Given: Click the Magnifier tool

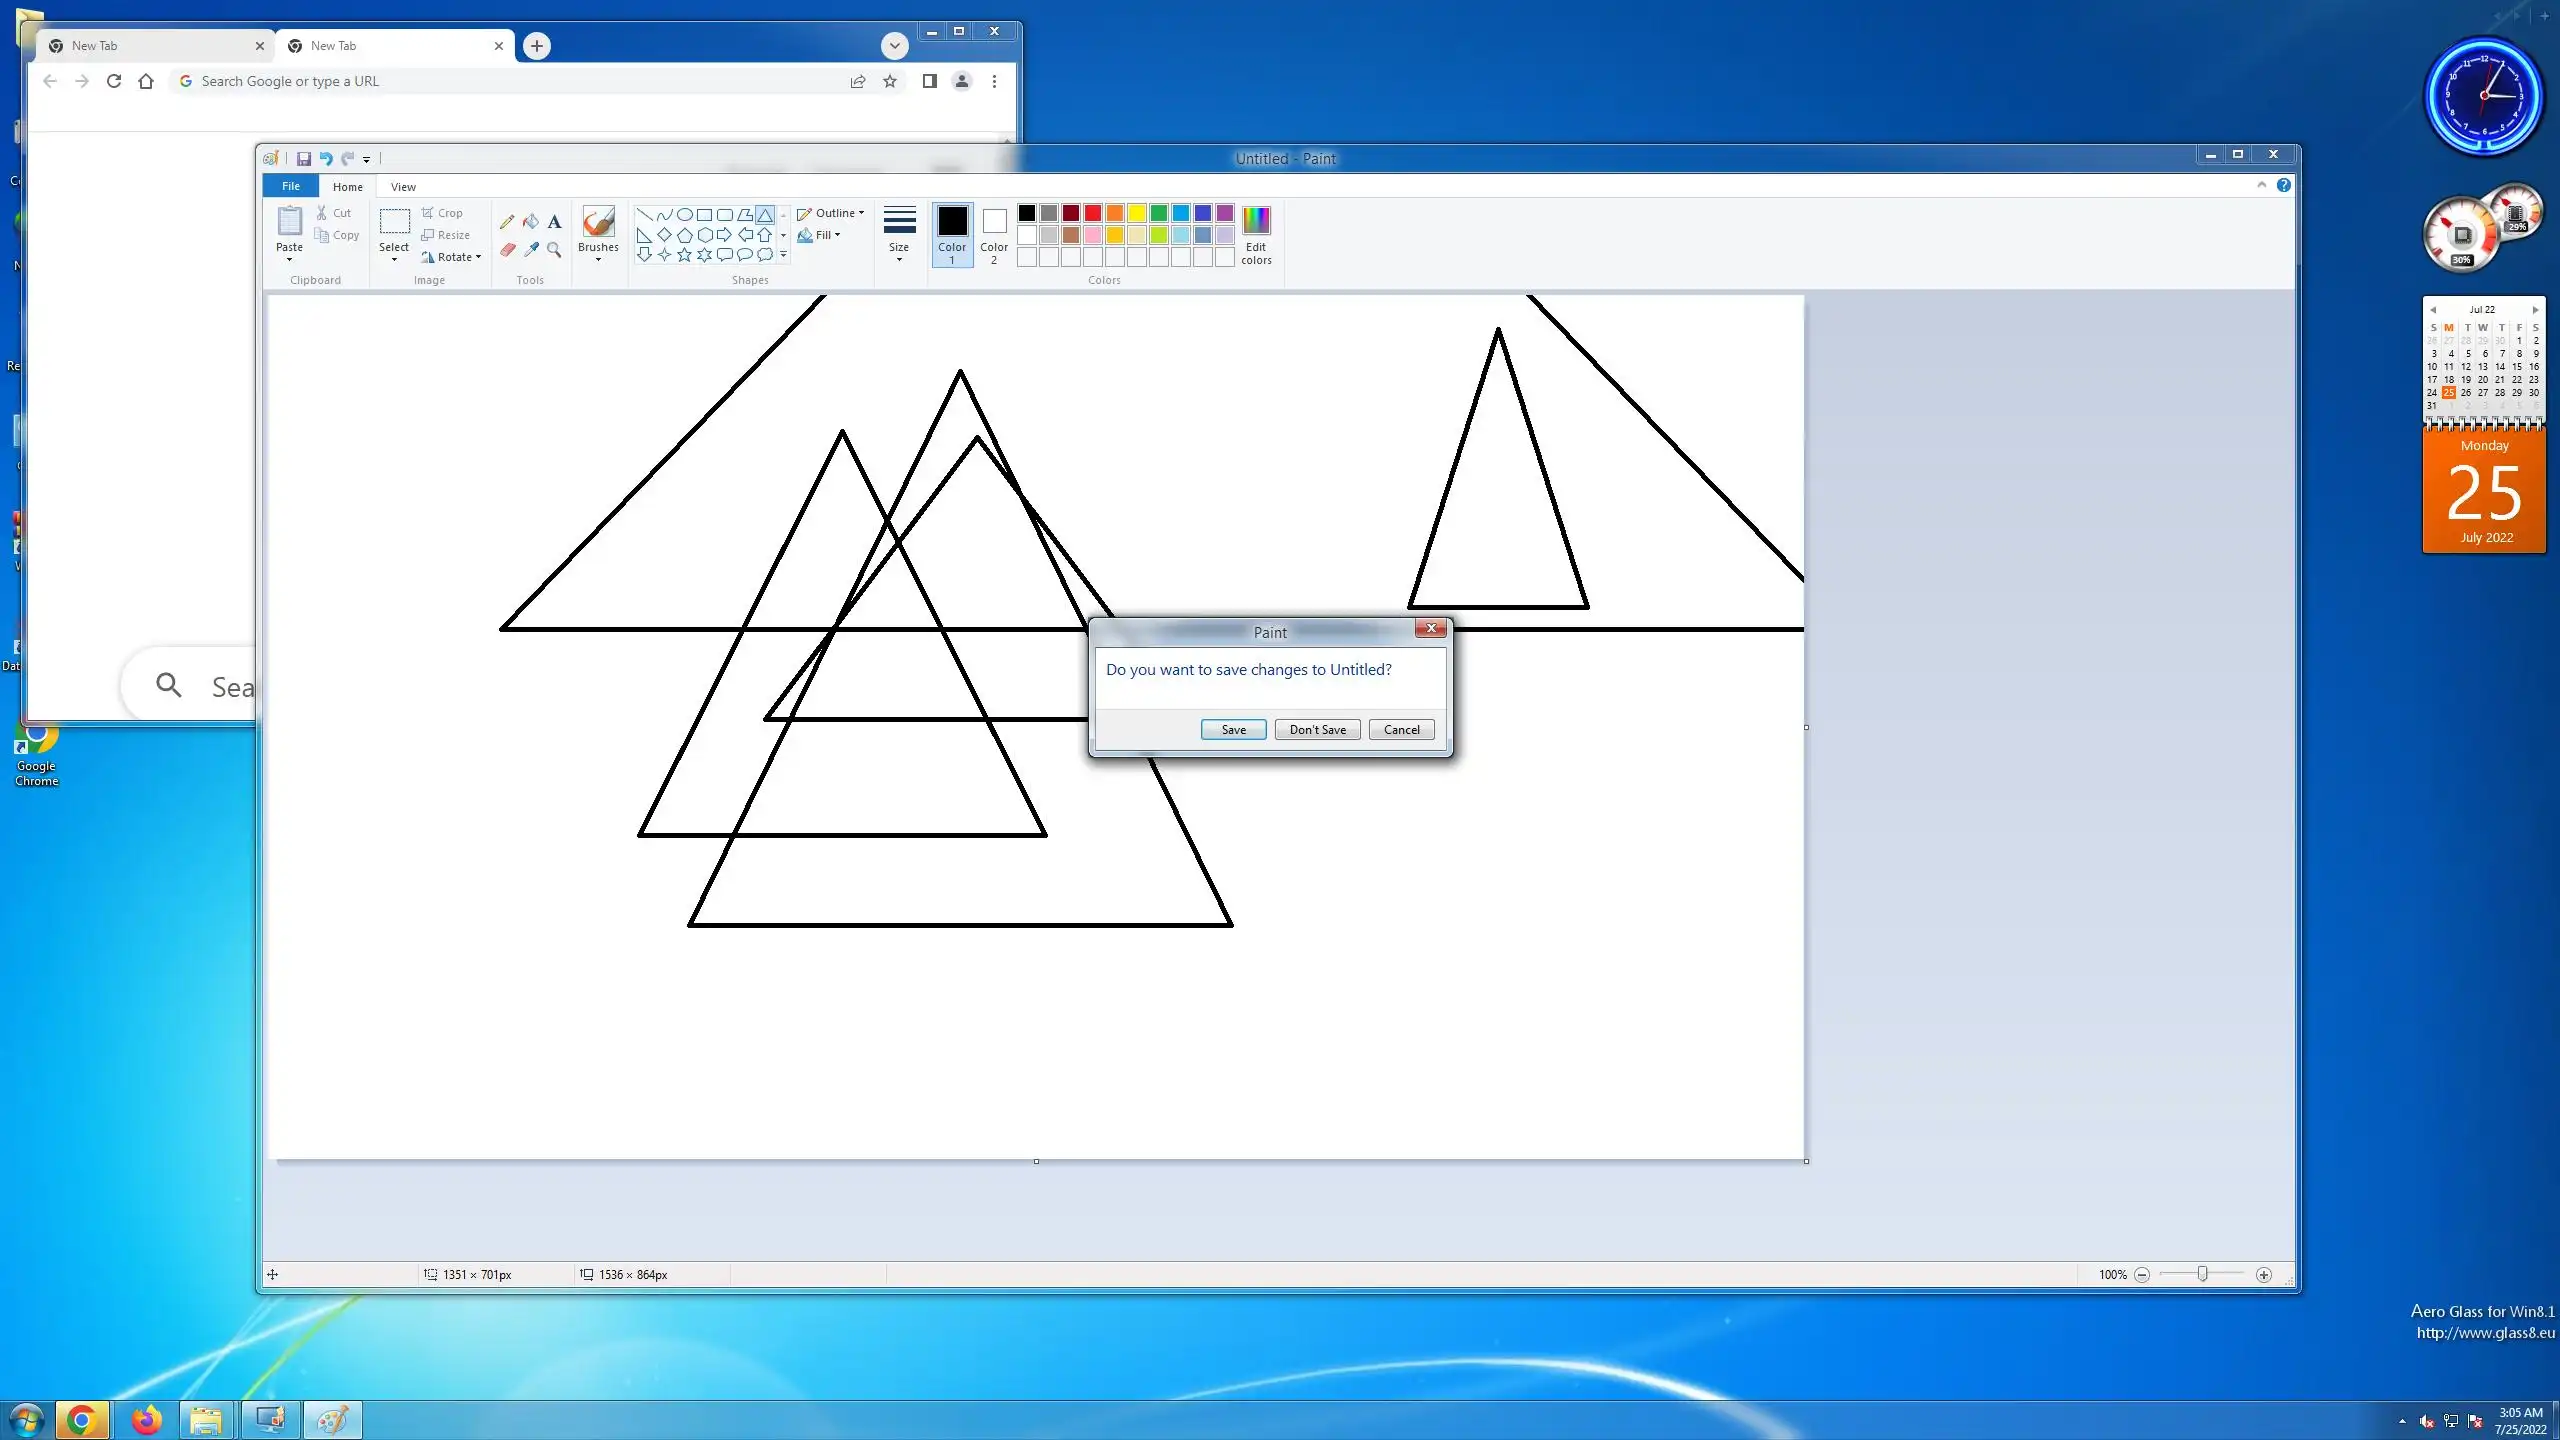Looking at the screenshot, I should pos(554,250).
